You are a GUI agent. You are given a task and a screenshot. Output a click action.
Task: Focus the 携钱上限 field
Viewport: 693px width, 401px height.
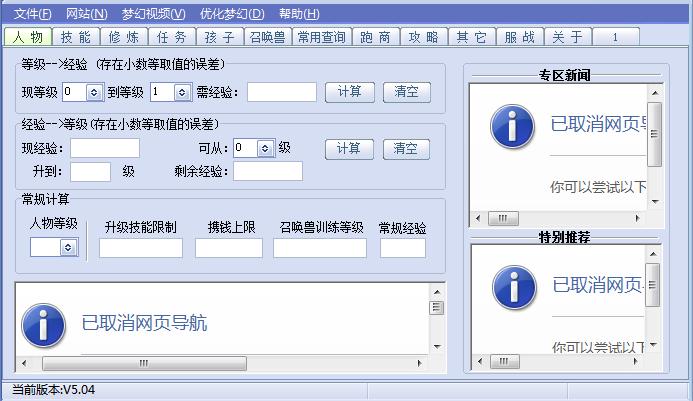point(229,248)
